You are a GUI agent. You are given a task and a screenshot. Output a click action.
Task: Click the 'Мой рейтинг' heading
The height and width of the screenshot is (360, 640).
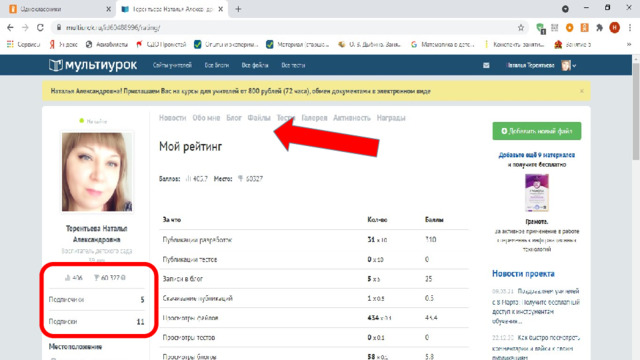tap(191, 147)
